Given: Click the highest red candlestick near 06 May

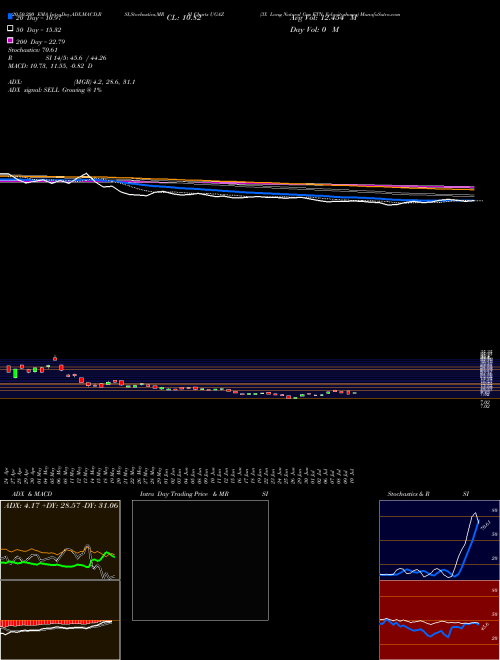Looking at the screenshot, I should (55, 358).
